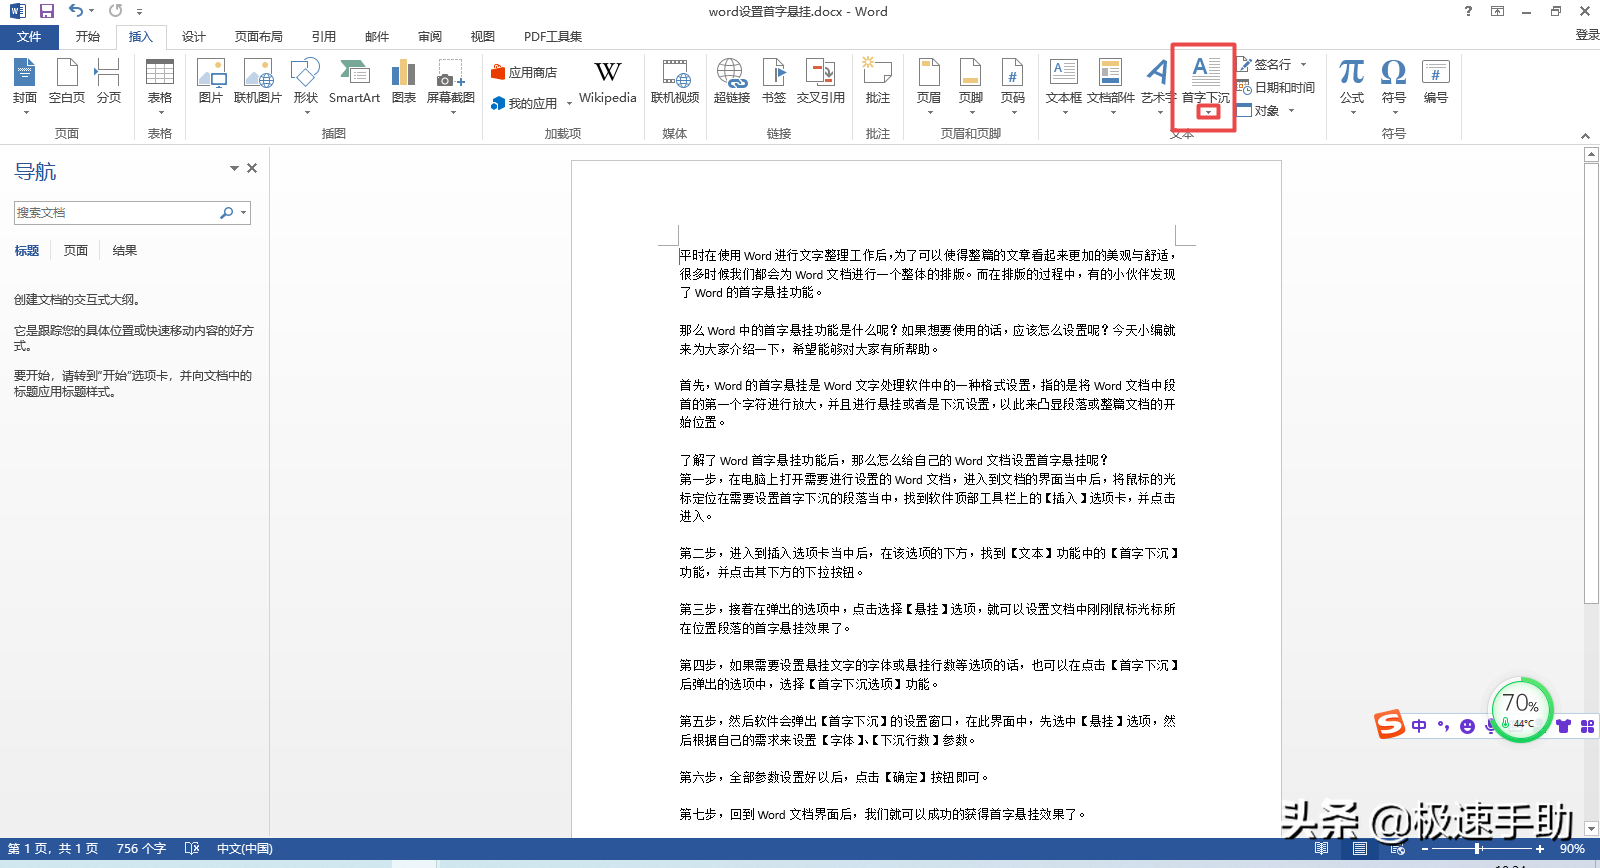The height and width of the screenshot is (868, 1600).
Task: Open the Sogou toolbox grid icon
Action: click(x=1587, y=727)
